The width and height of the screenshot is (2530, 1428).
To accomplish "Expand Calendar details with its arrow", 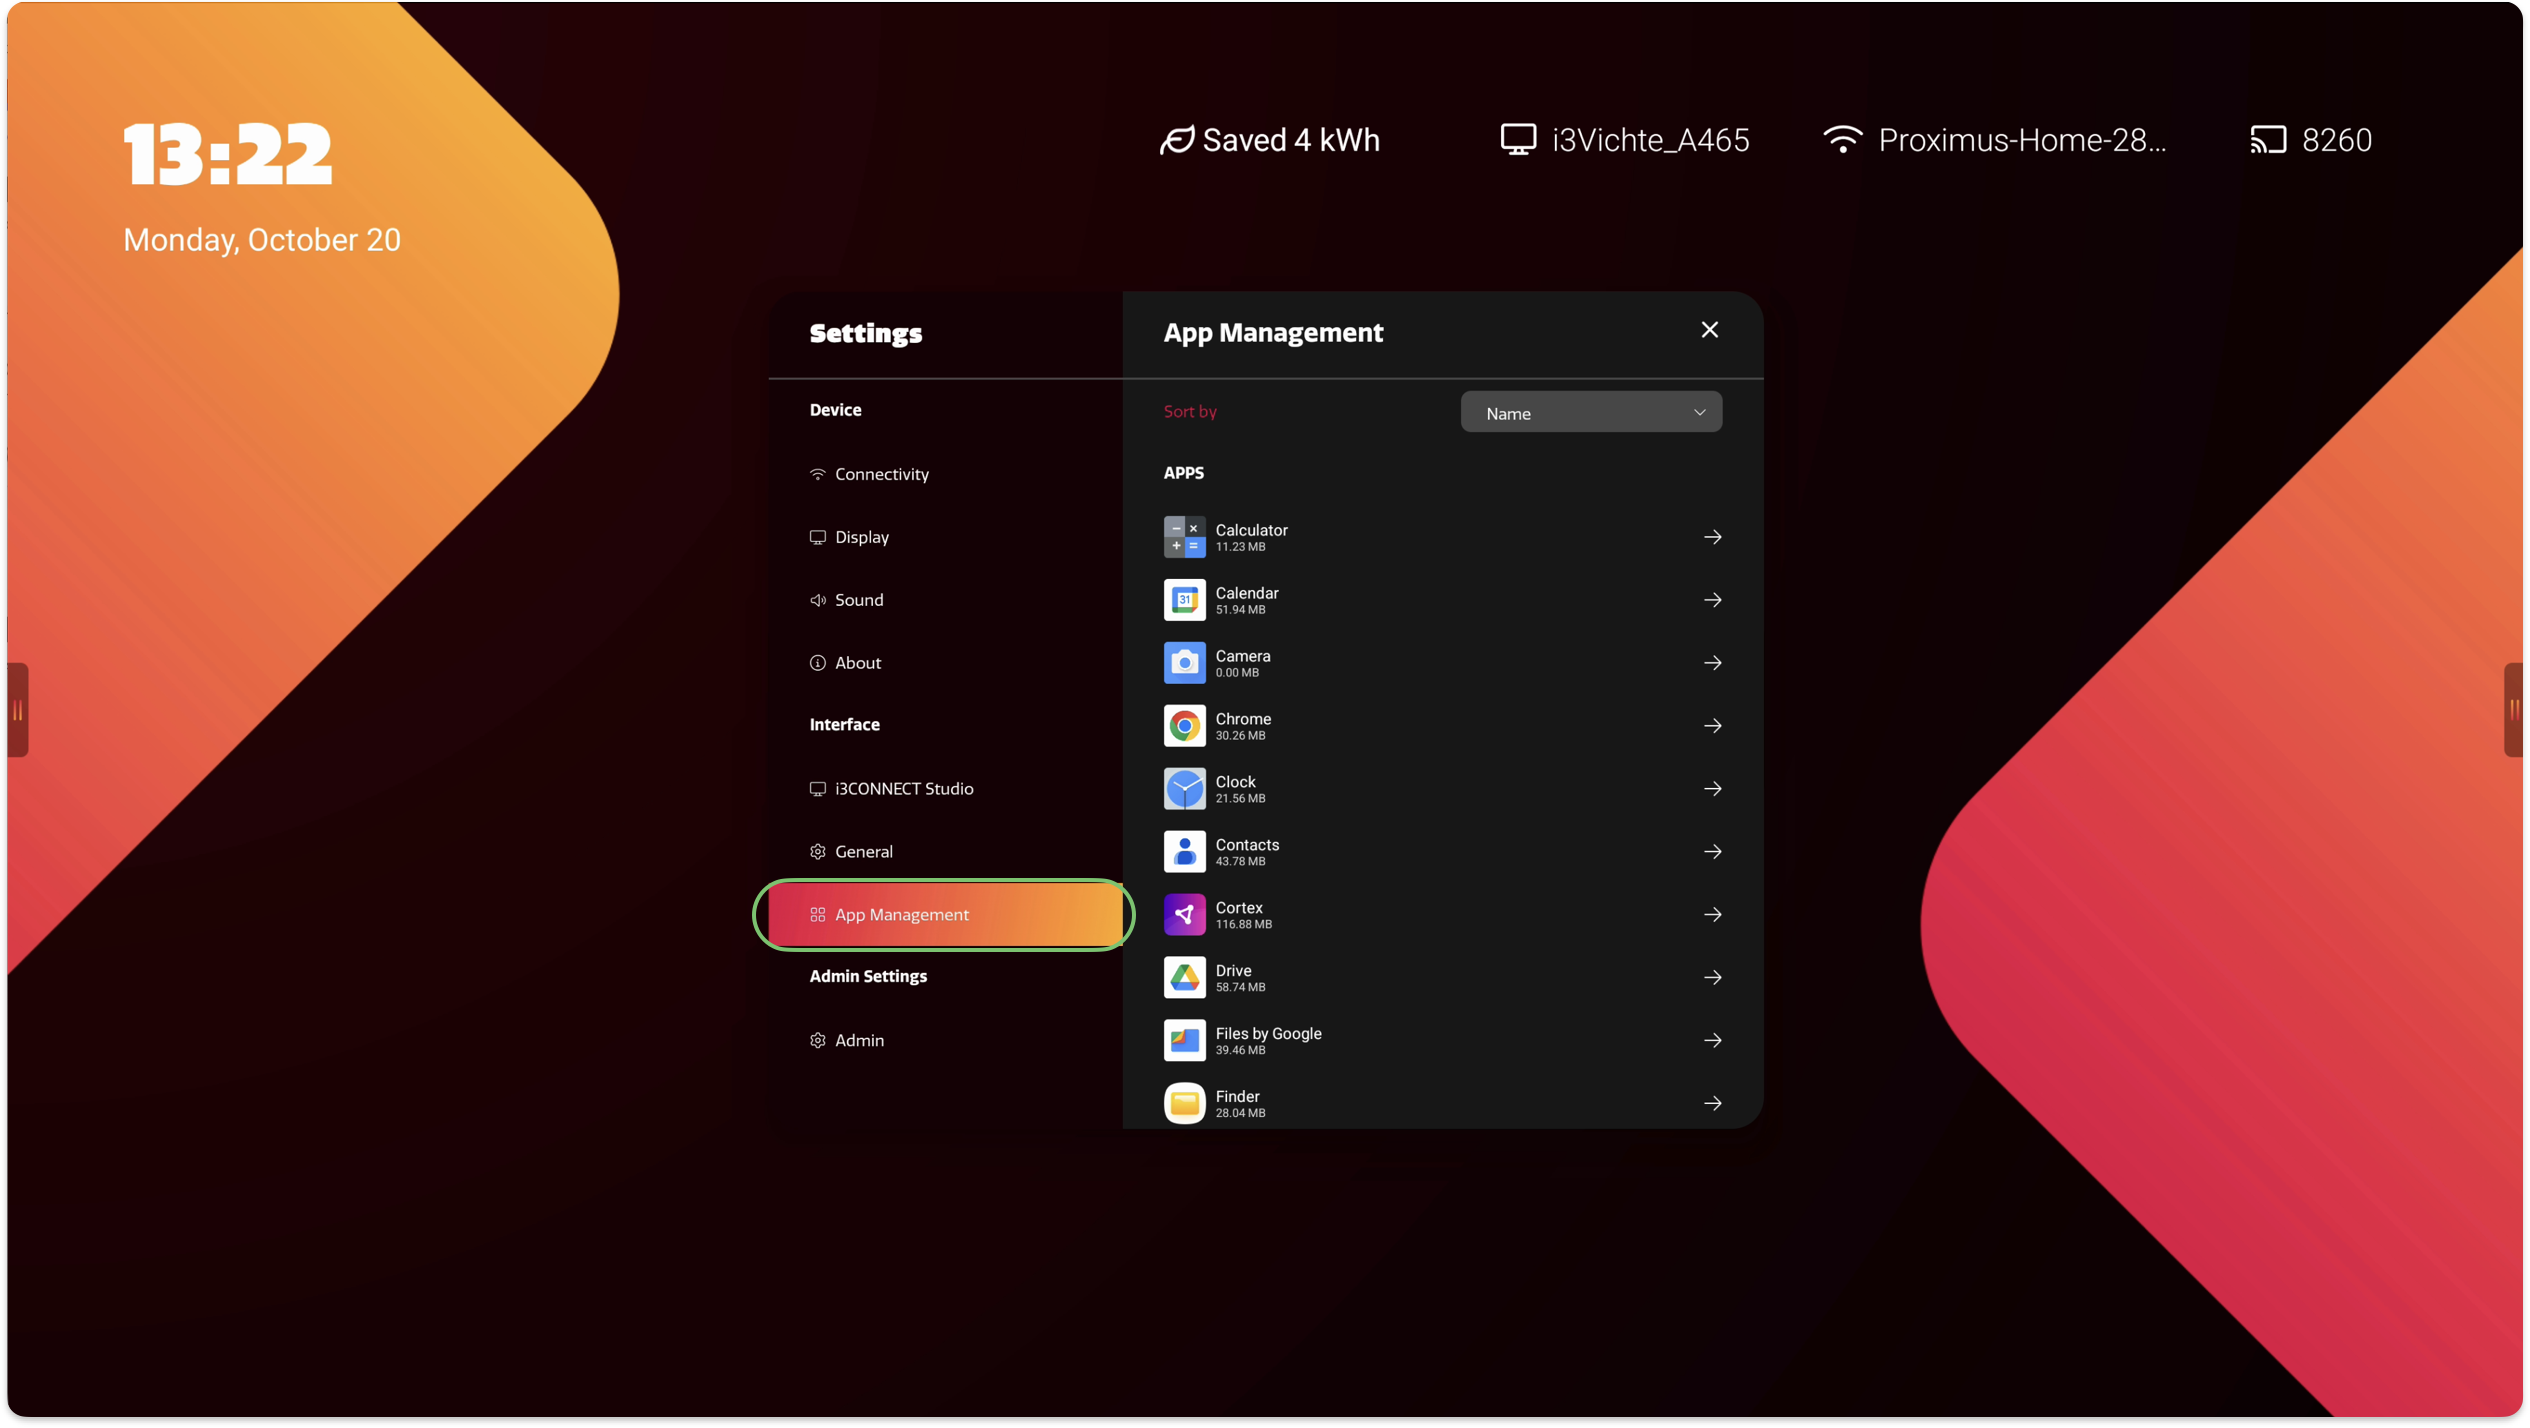I will coord(1712,600).
